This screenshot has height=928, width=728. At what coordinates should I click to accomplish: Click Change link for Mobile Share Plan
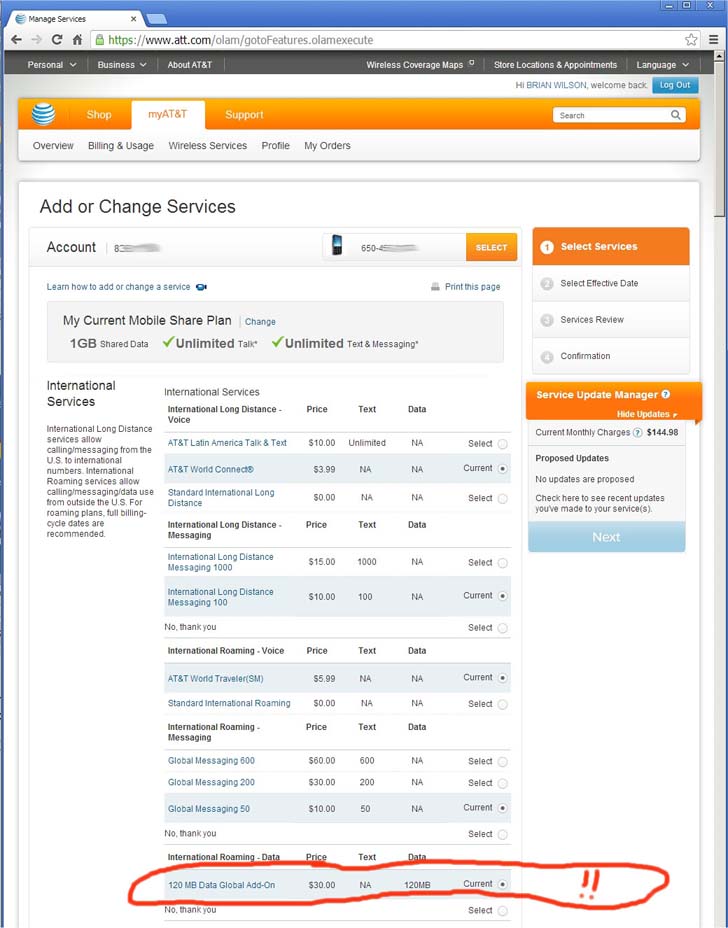[260, 322]
